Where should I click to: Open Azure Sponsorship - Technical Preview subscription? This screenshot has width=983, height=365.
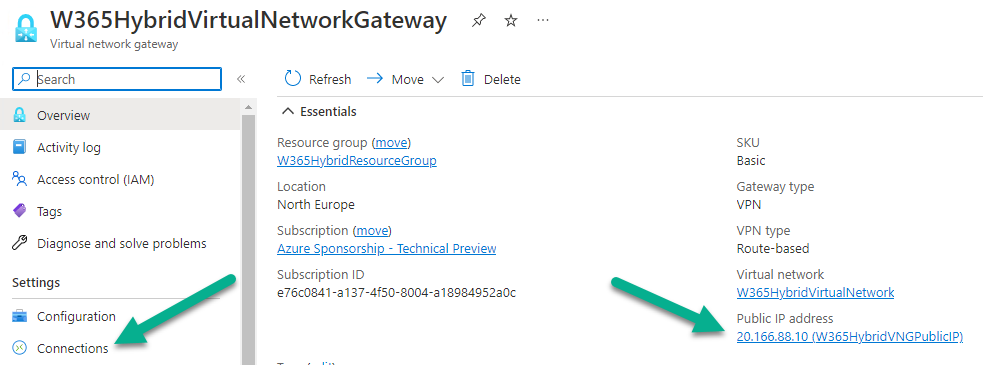click(x=386, y=248)
